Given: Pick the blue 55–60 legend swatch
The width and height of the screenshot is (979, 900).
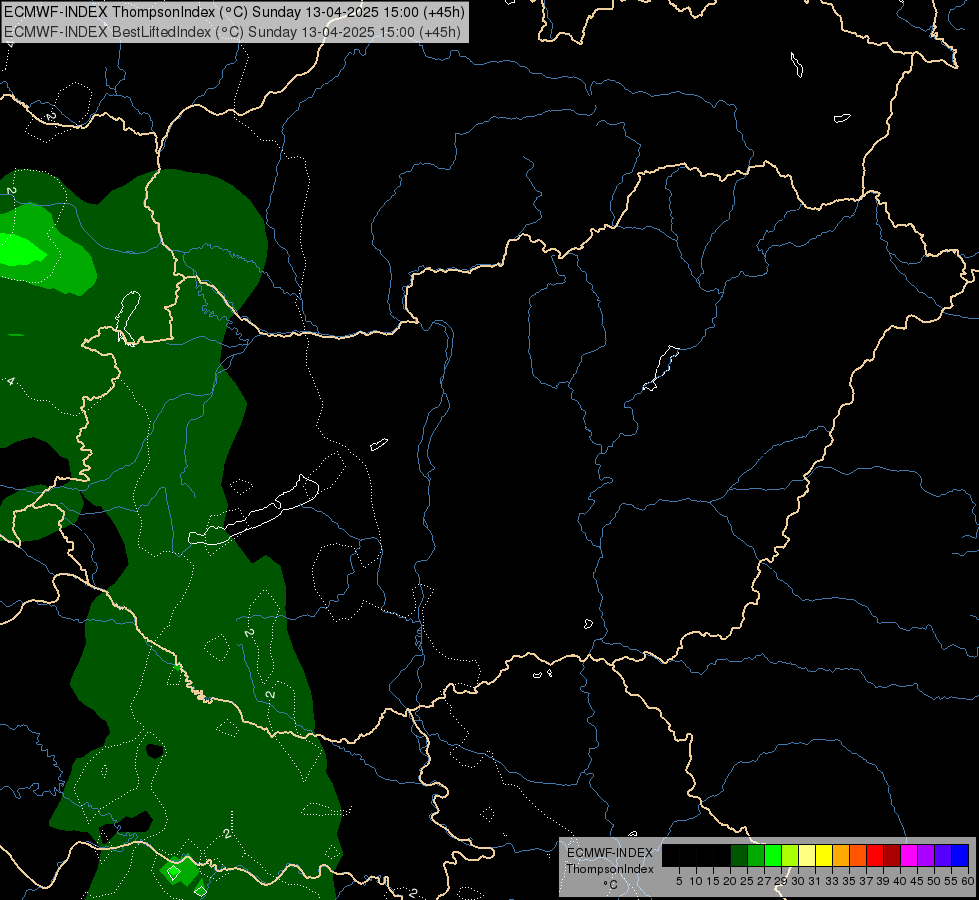Looking at the screenshot, I should coord(960,855).
